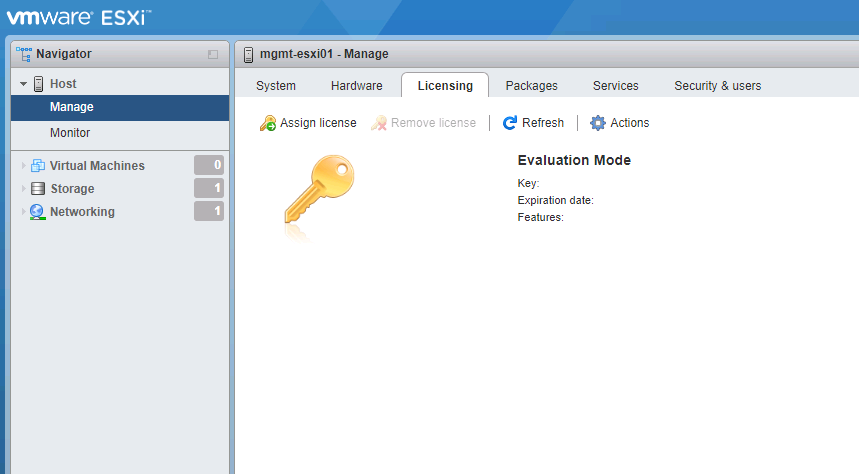Viewport: 859px width, 474px height.
Task: Open the Services tab
Action: (x=615, y=85)
